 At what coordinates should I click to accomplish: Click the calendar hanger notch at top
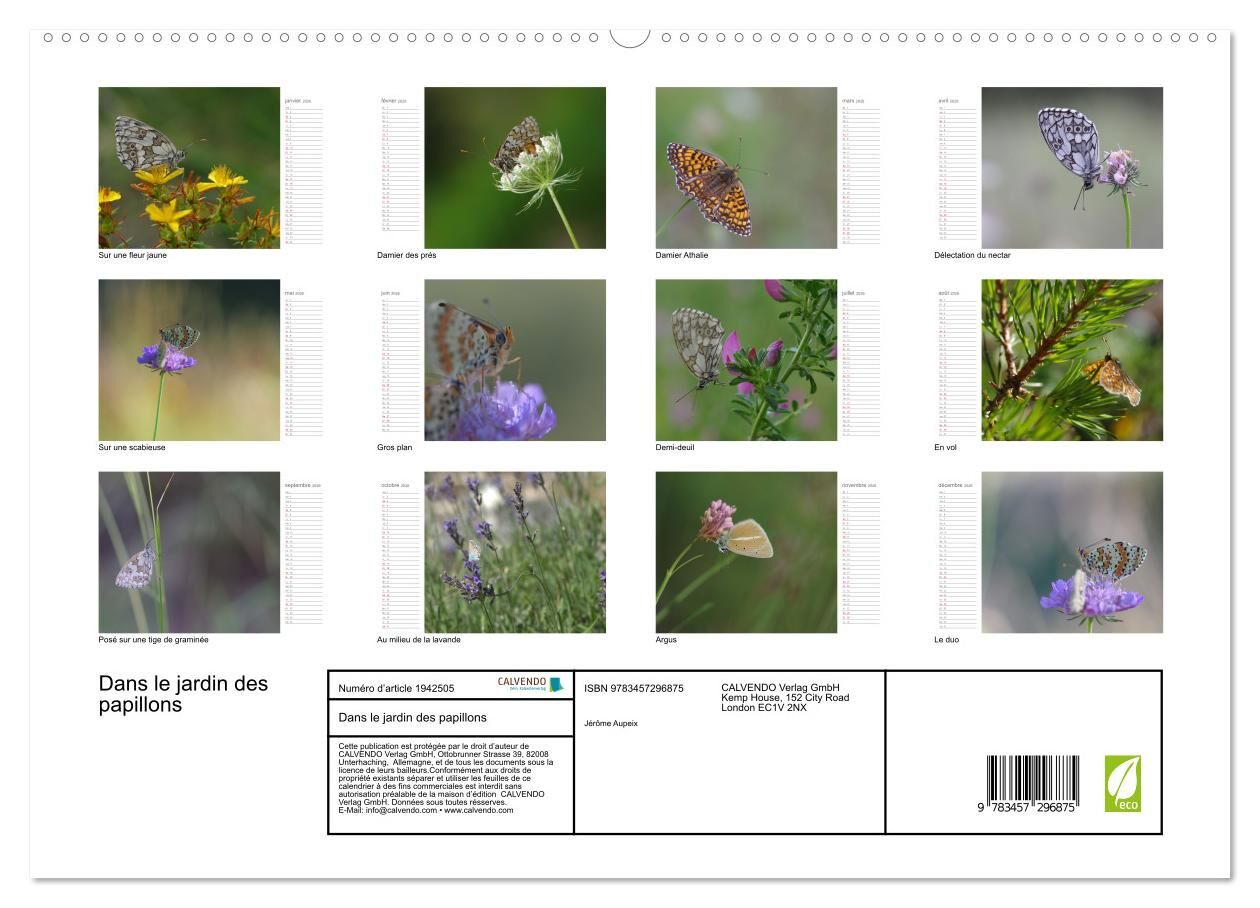coord(630,38)
